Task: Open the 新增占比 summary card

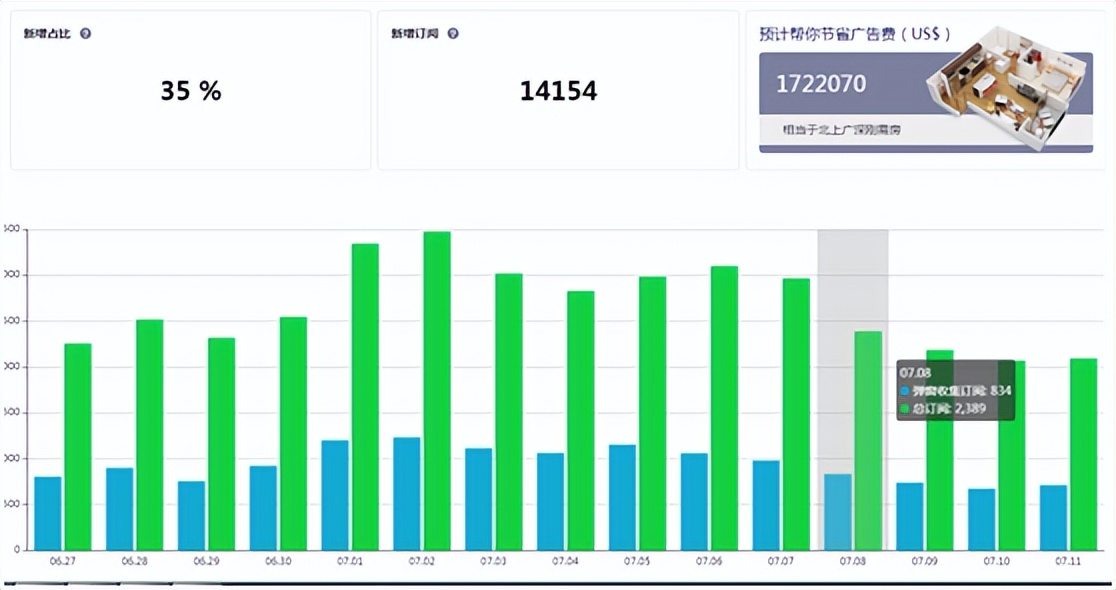Action: click(x=190, y=90)
